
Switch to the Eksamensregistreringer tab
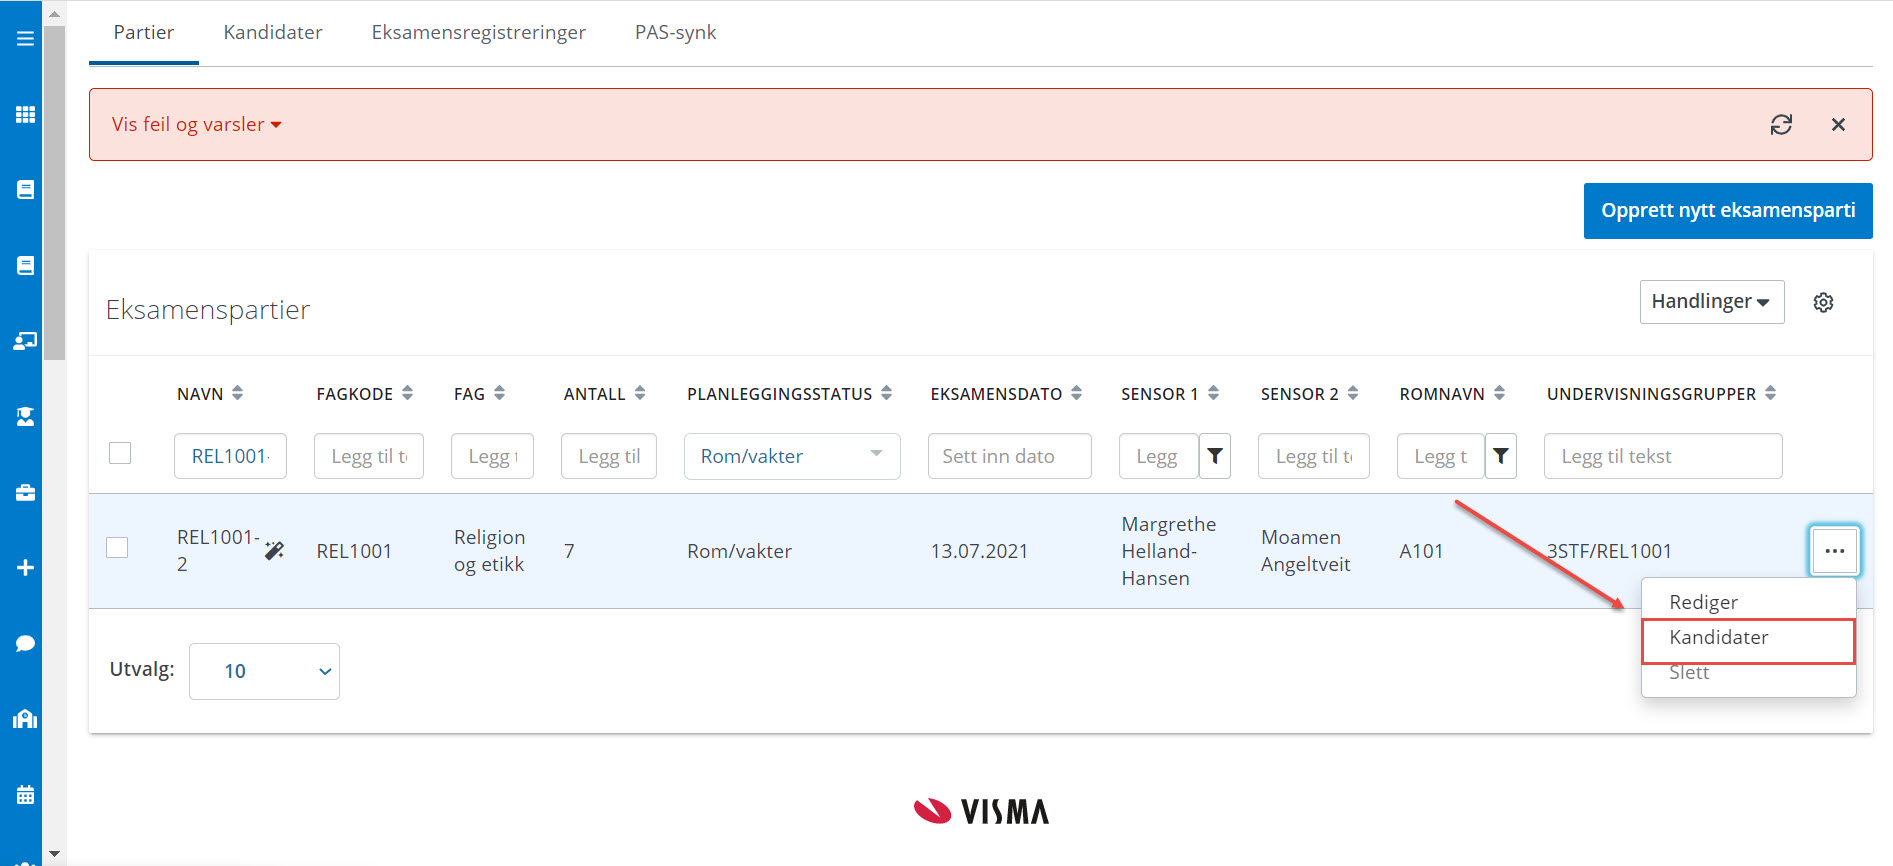tap(478, 33)
